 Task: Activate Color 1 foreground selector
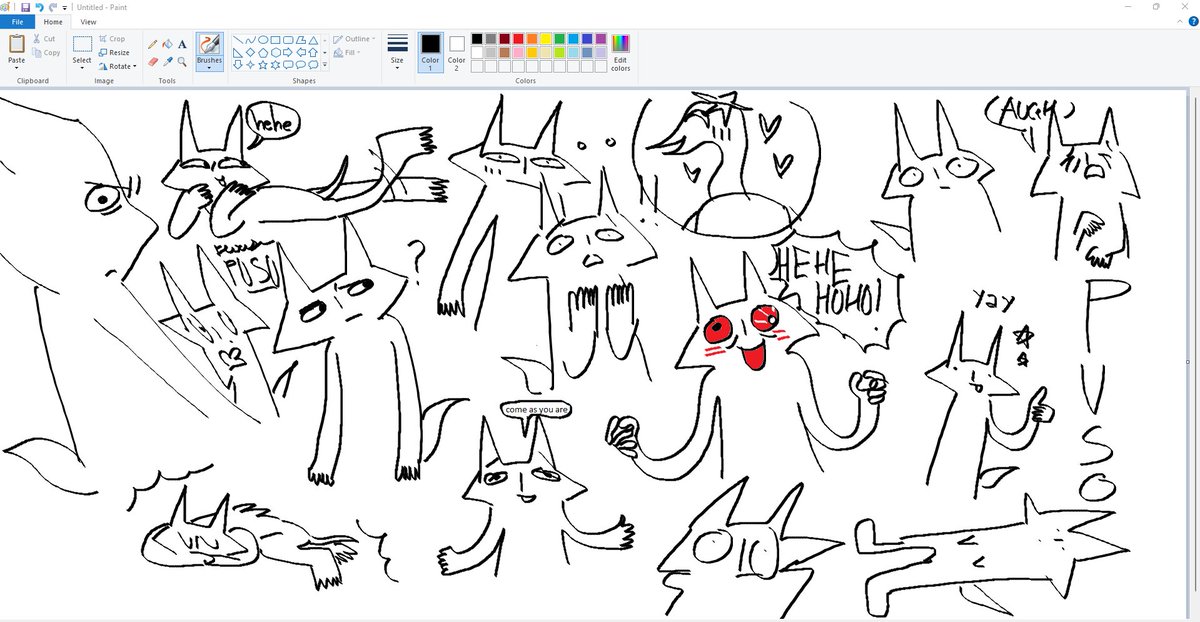(x=431, y=52)
